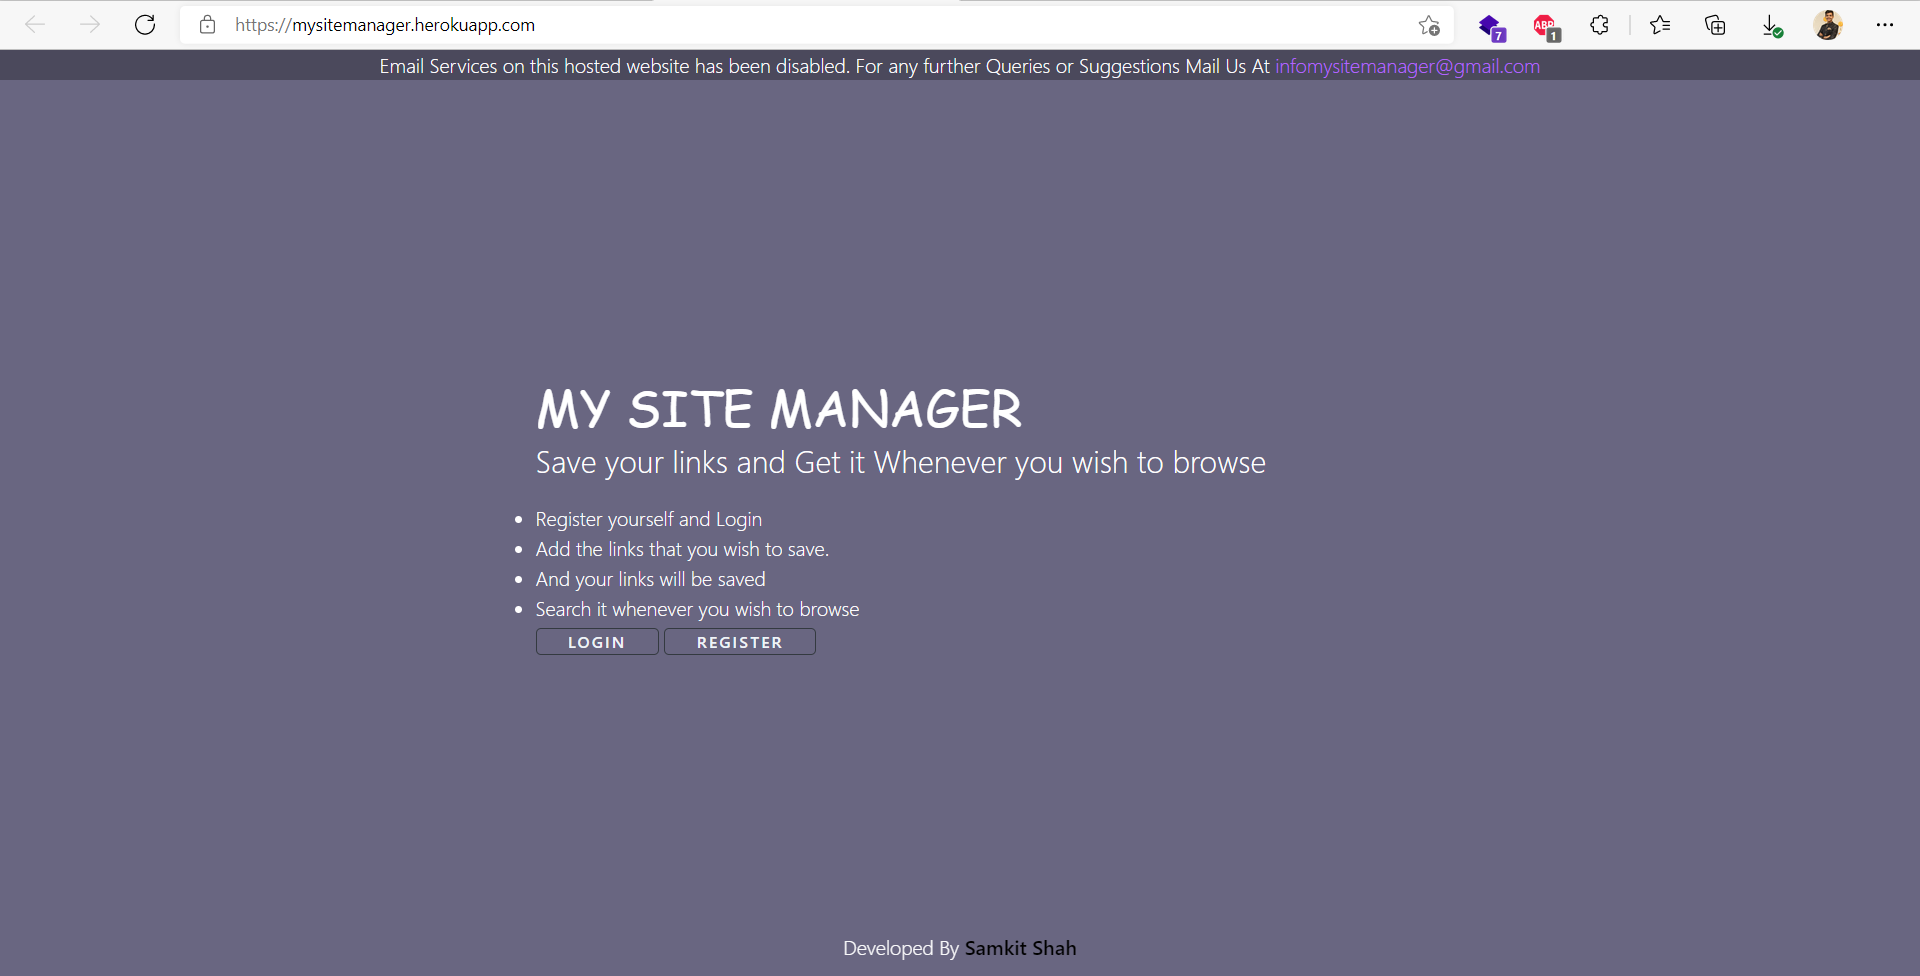This screenshot has height=976, width=1920.
Task: Click 'Register yourself and Login' list item
Action: 648,519
